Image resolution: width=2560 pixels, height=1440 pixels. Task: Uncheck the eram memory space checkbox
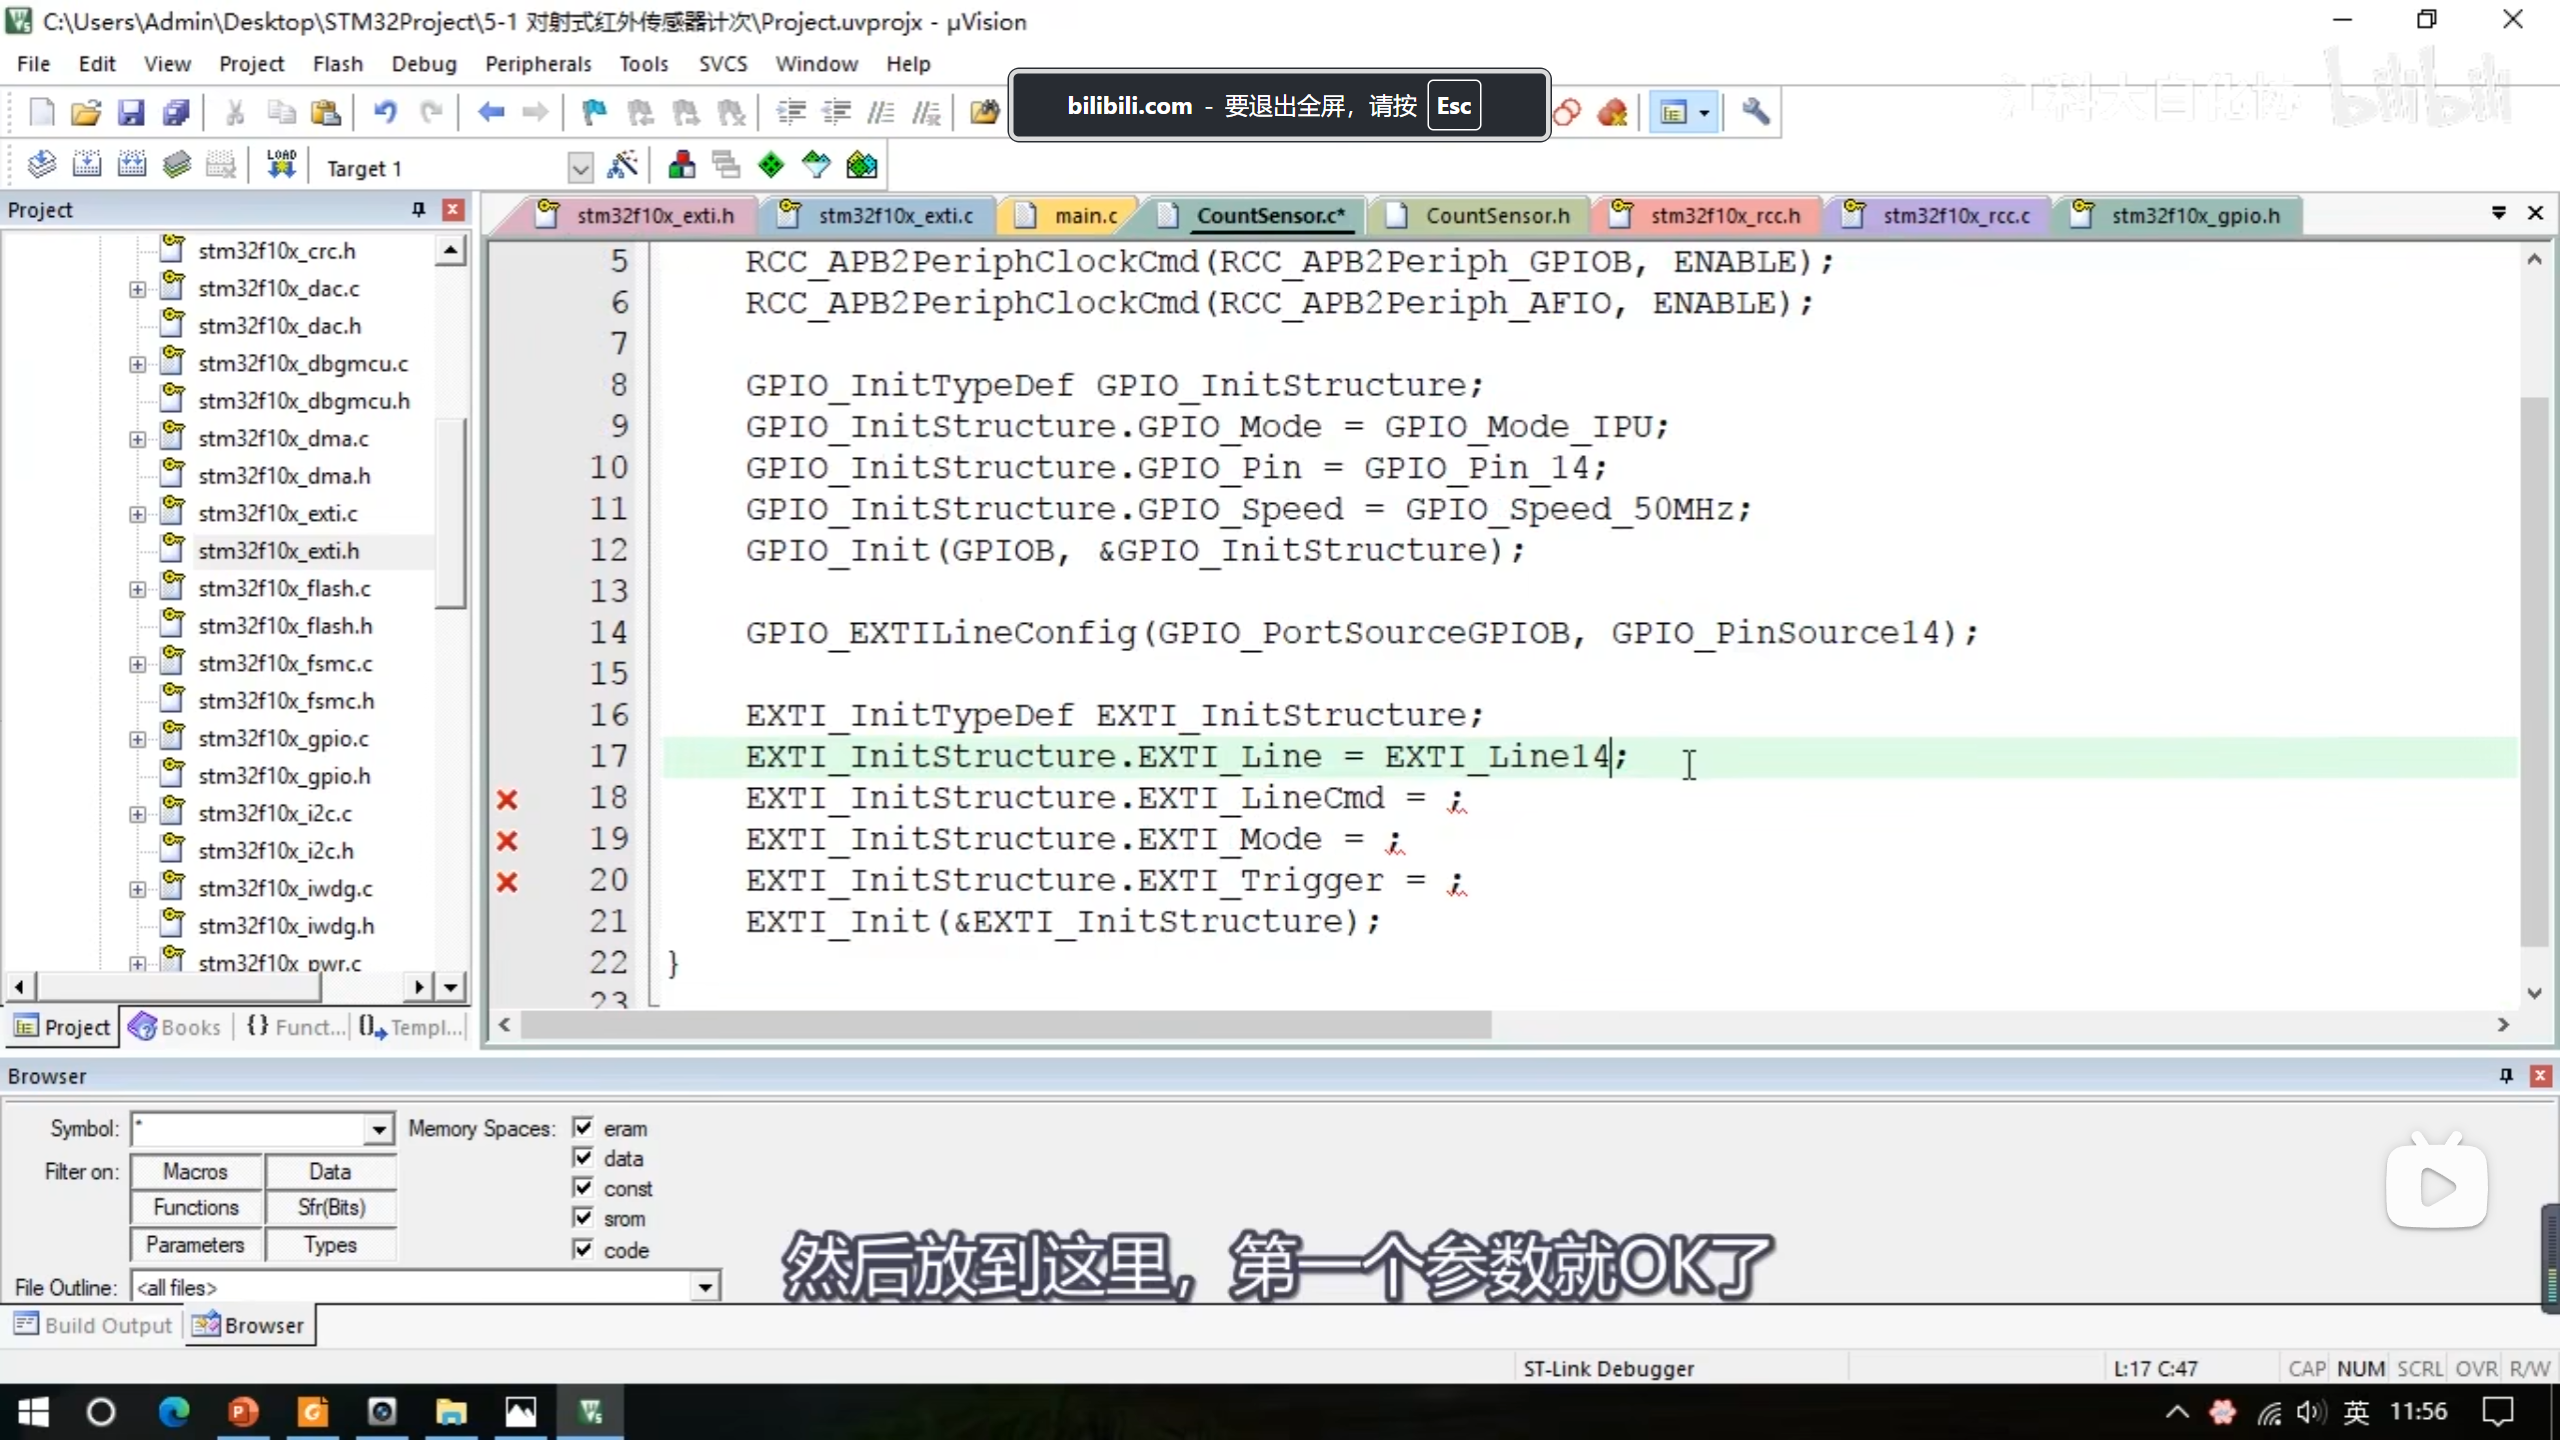pyautogui.click(x=583, y=1128)
